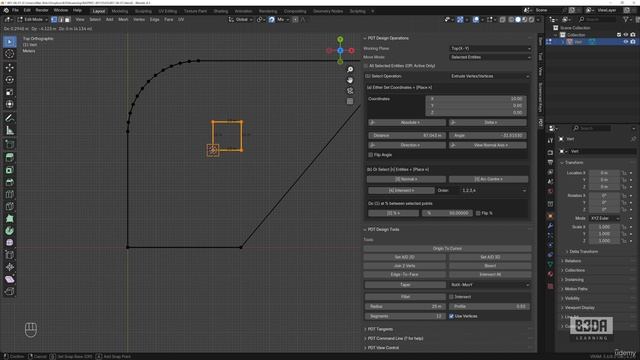This screenshot has width=640, height=360.
Task: Select the 3D Cursor tool
Action: (10, 54)
